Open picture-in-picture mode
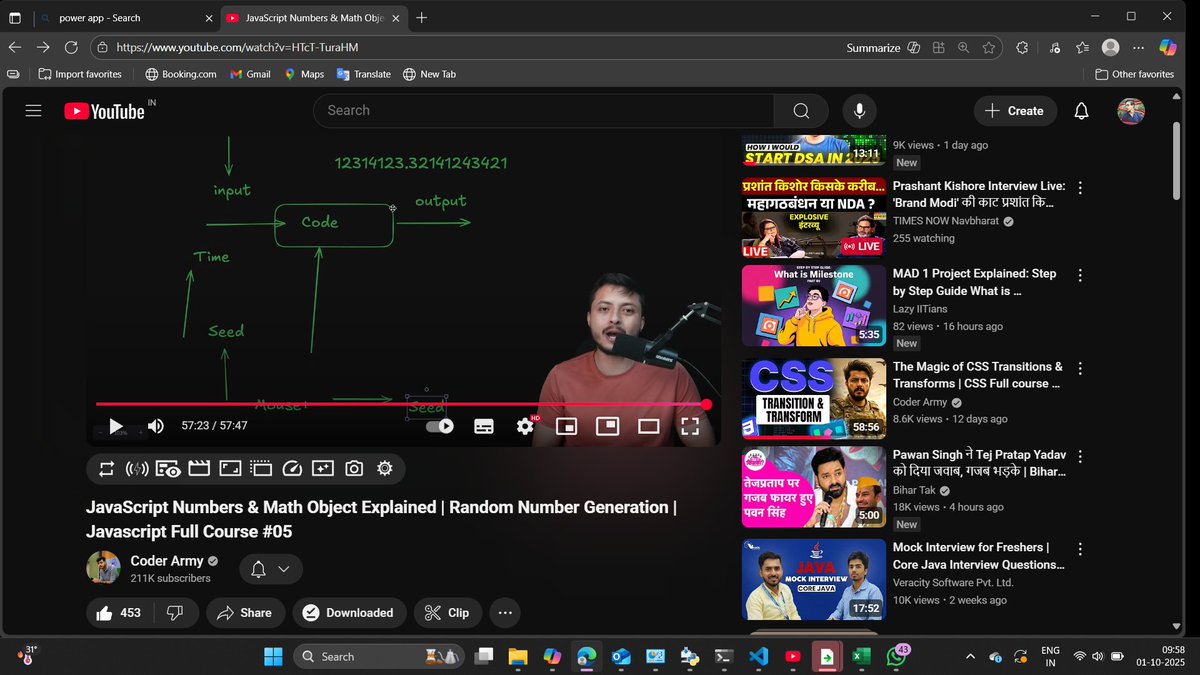This screenshot has width=1200, height=675. [607, 426]
